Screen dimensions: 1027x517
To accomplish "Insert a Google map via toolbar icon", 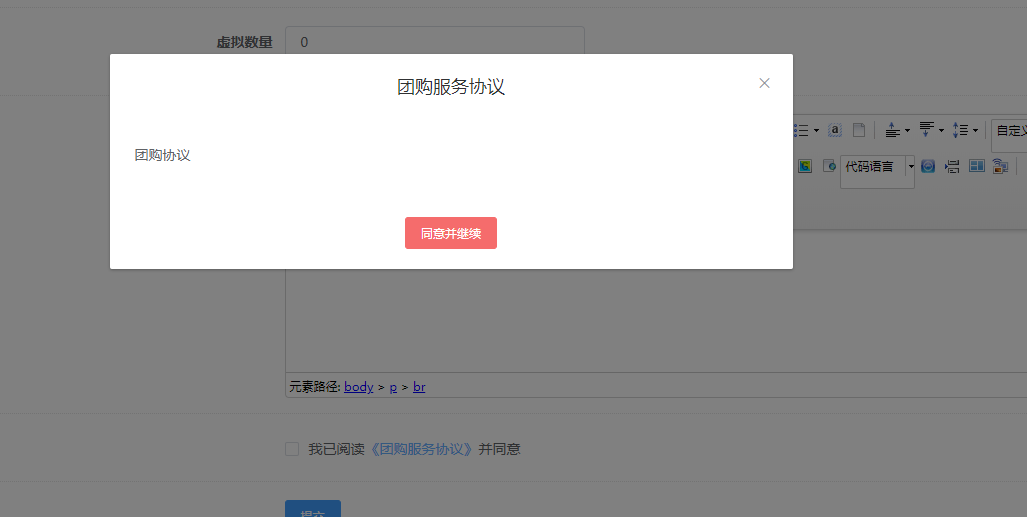I will 805,166.
